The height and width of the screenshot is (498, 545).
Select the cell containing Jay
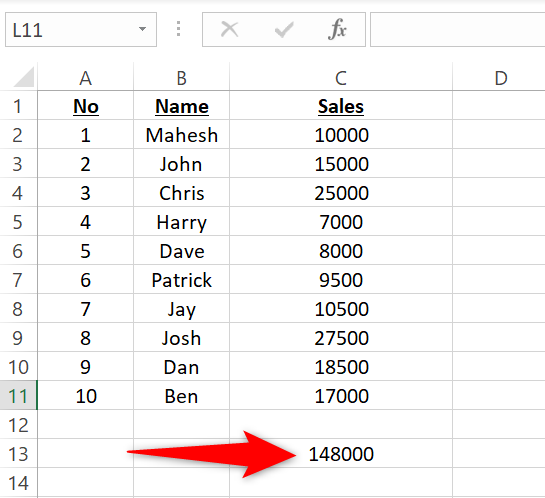[181, 308]
